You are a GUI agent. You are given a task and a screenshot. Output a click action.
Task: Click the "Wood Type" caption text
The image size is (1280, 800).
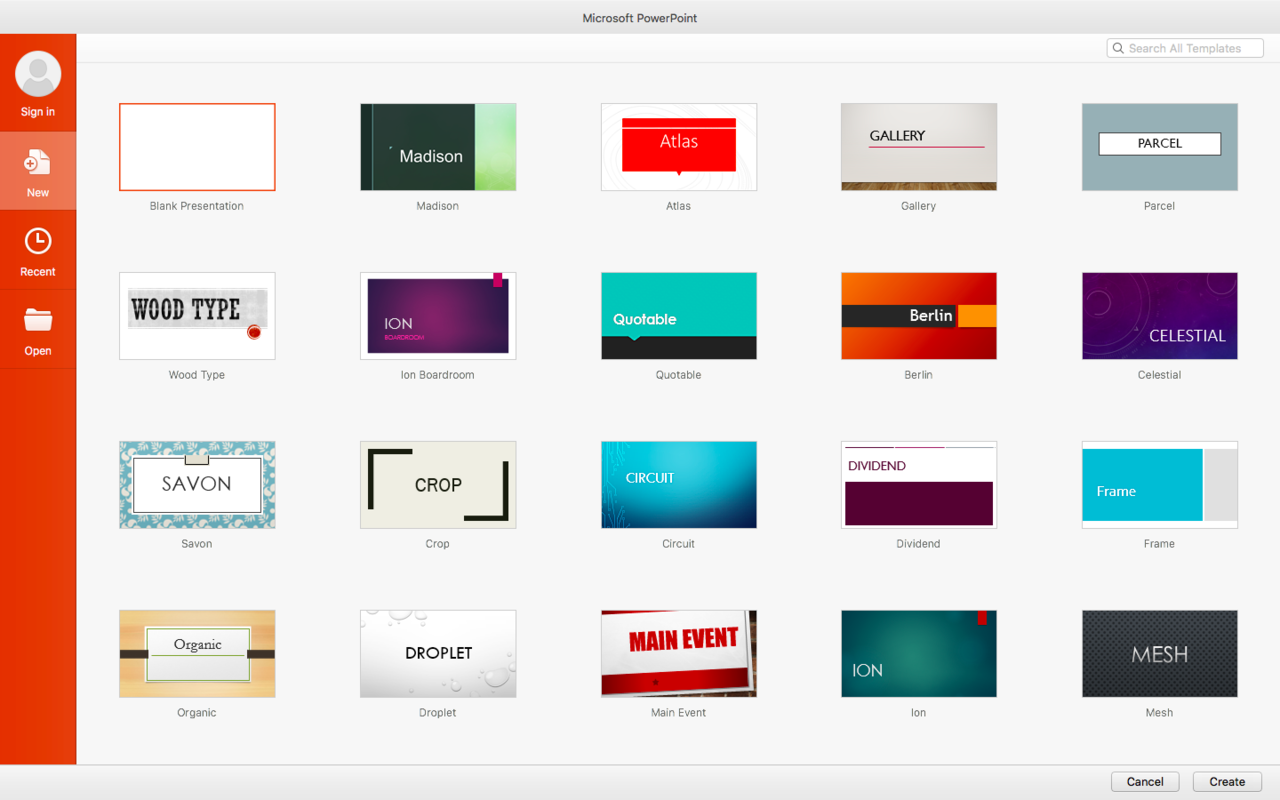[197, 375]
